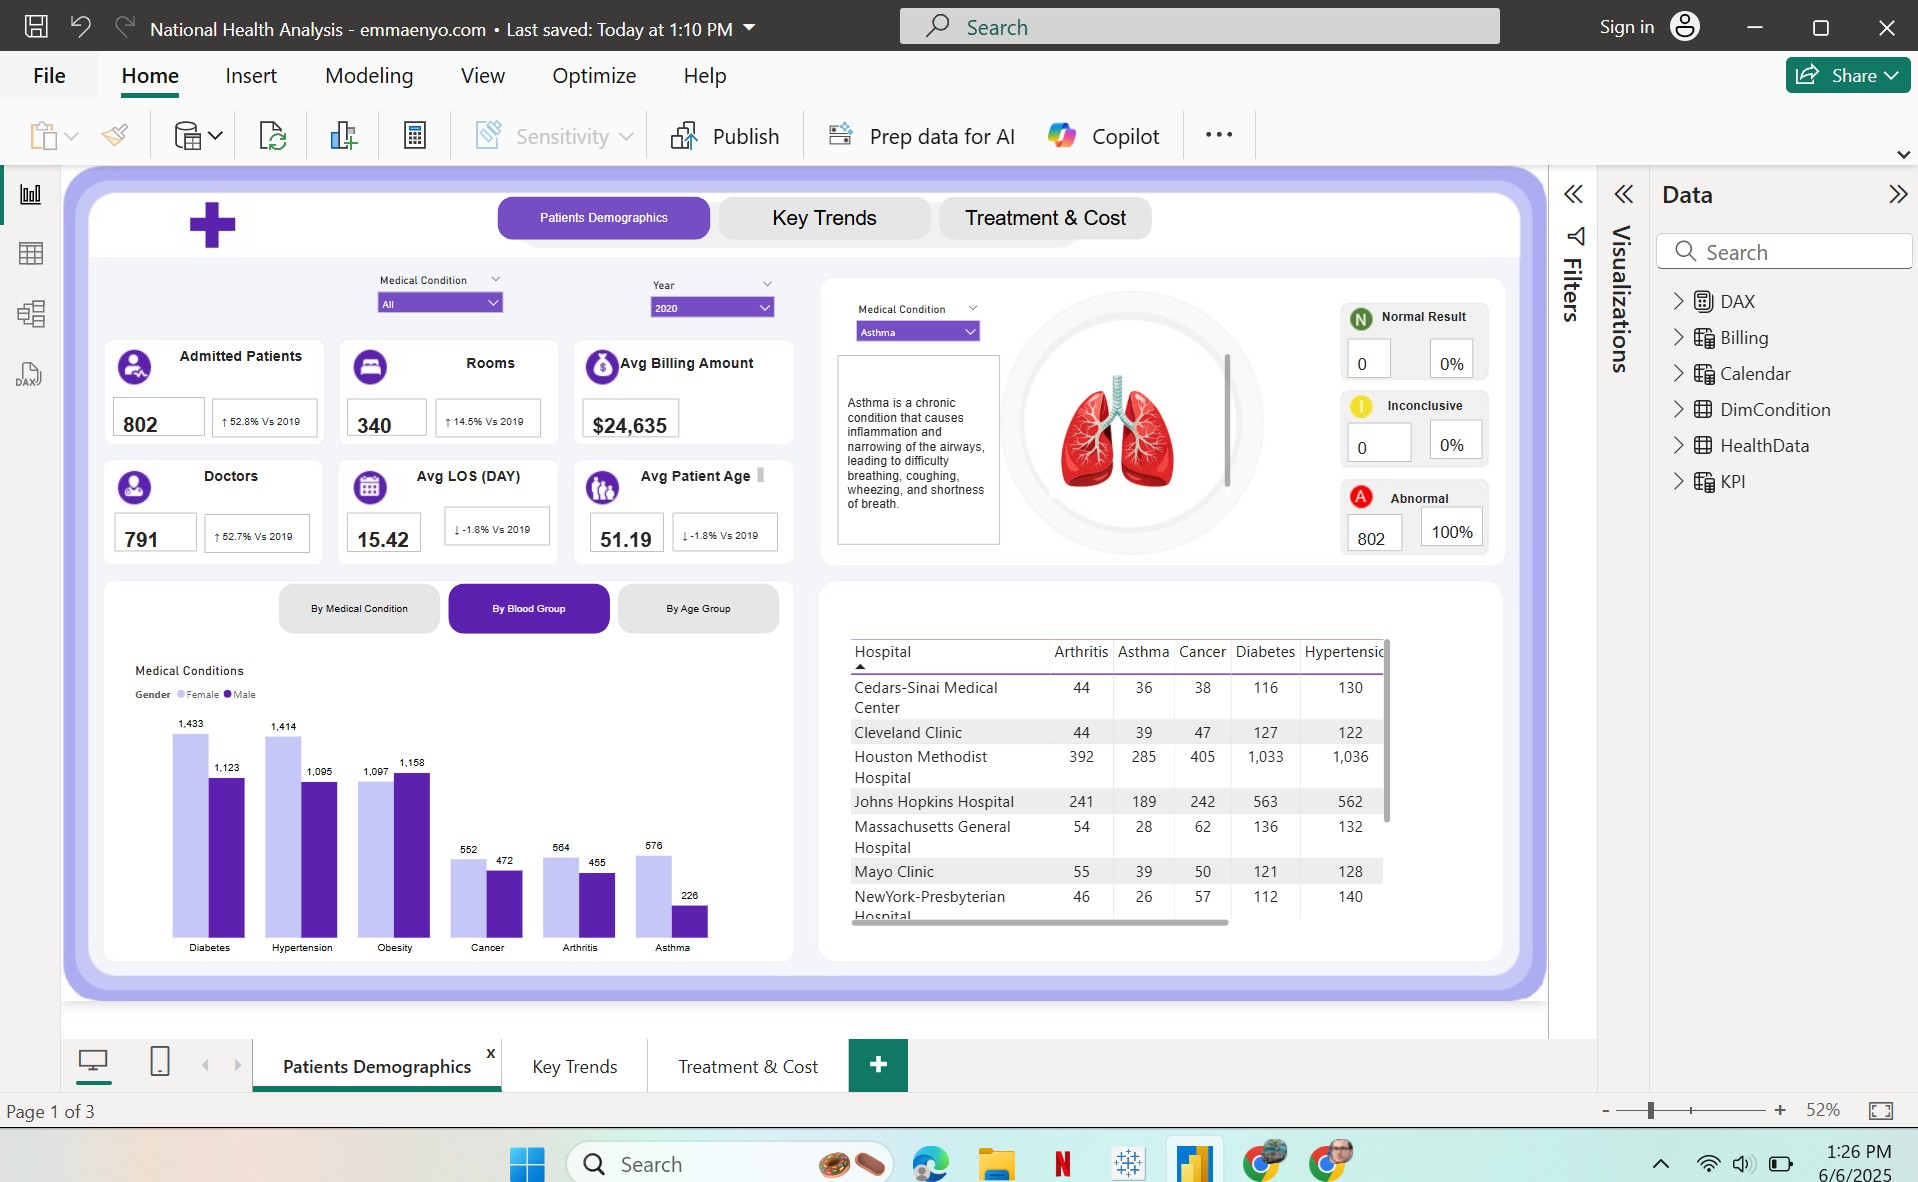Expand the KPI table

click(x=1679, y=481)
